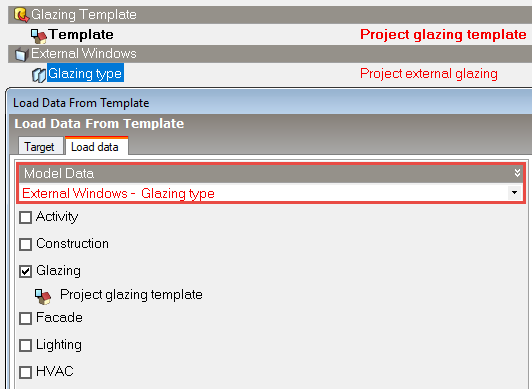Collapse the External Windows header

tap(270, 54)
